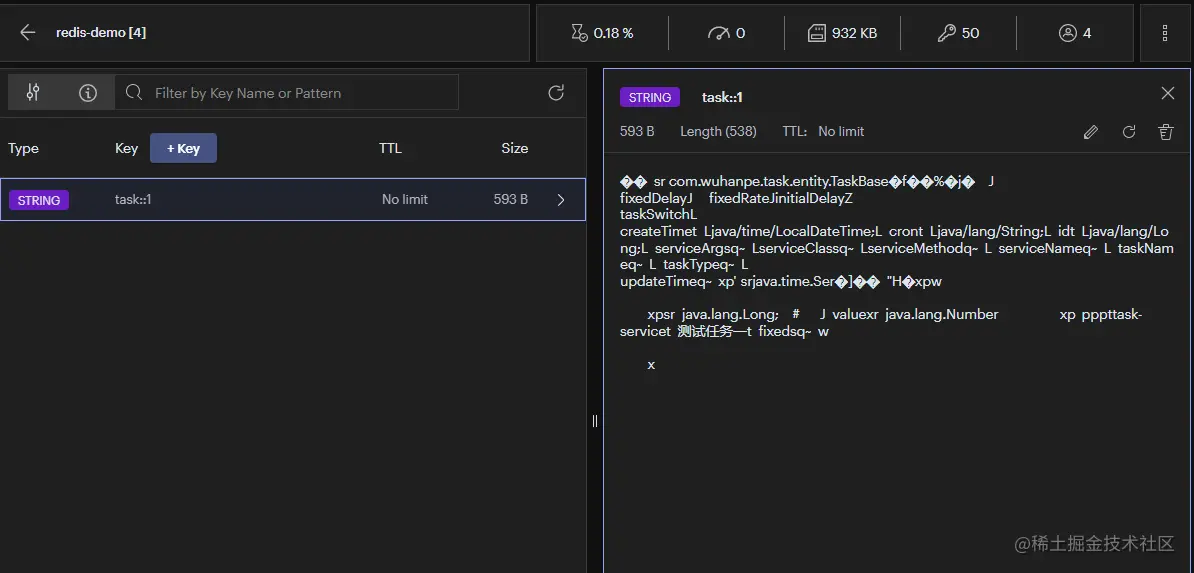Click the Length (538) label
This screenshot has width=1194, height=573.
[718, 132]
